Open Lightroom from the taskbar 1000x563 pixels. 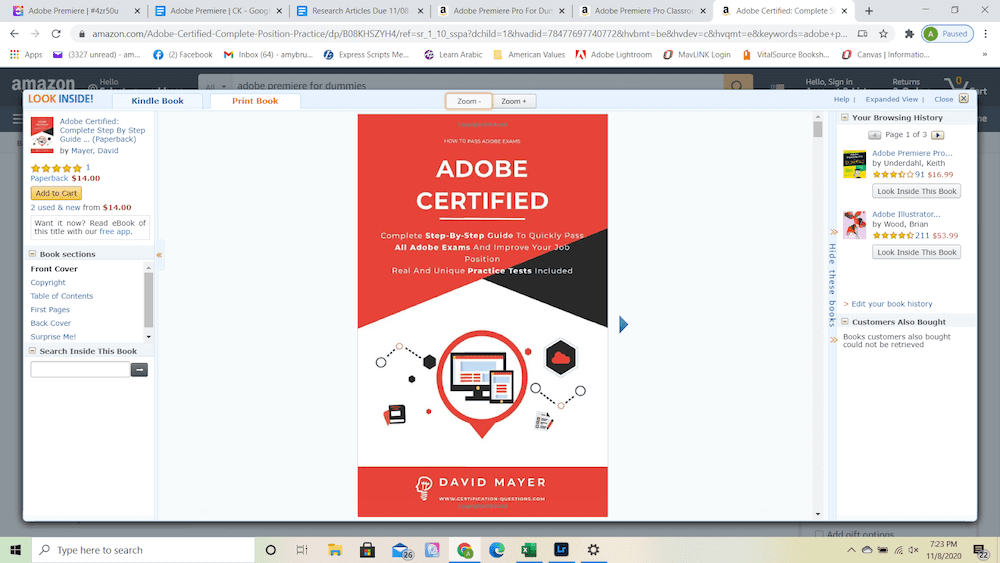point(561,550)
